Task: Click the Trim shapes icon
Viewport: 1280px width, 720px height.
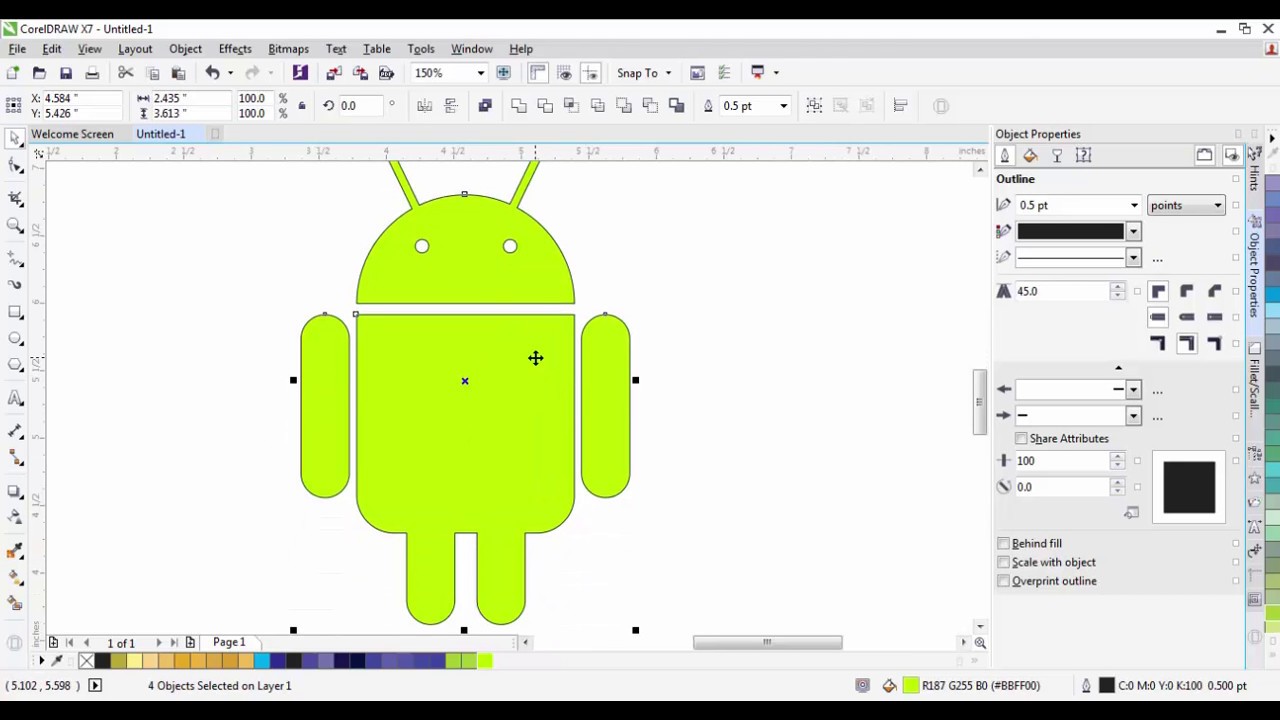Action: point(545,106)
